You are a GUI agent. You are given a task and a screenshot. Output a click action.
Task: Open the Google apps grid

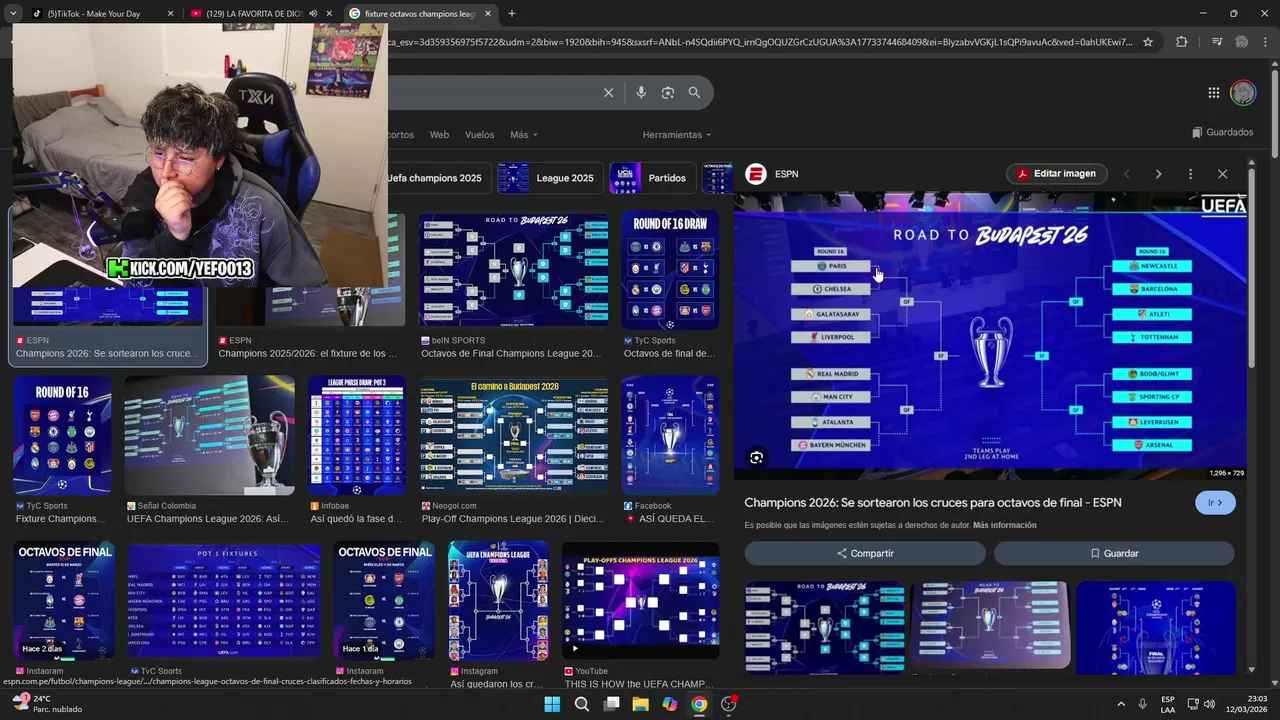(1213, 93)
